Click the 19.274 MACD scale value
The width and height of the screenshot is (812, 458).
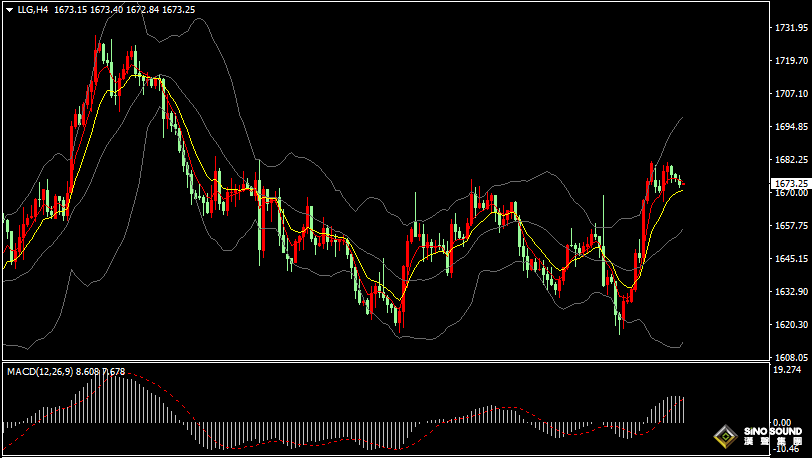[x=787, y=370]
